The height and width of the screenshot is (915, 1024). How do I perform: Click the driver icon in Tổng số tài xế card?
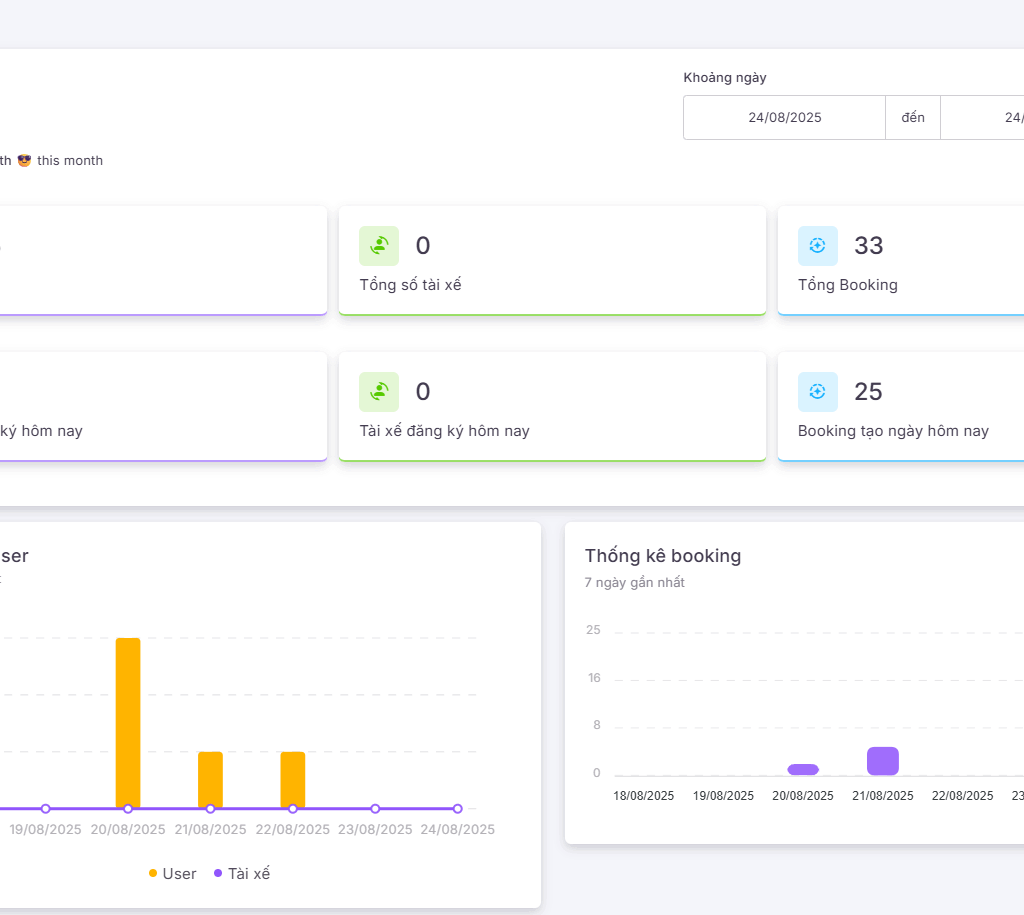tap(379, 246)
